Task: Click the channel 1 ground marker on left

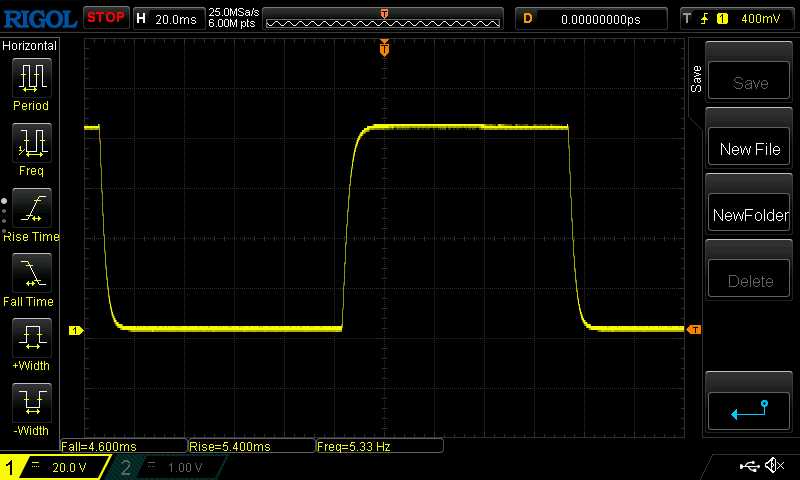Action: 76,331
